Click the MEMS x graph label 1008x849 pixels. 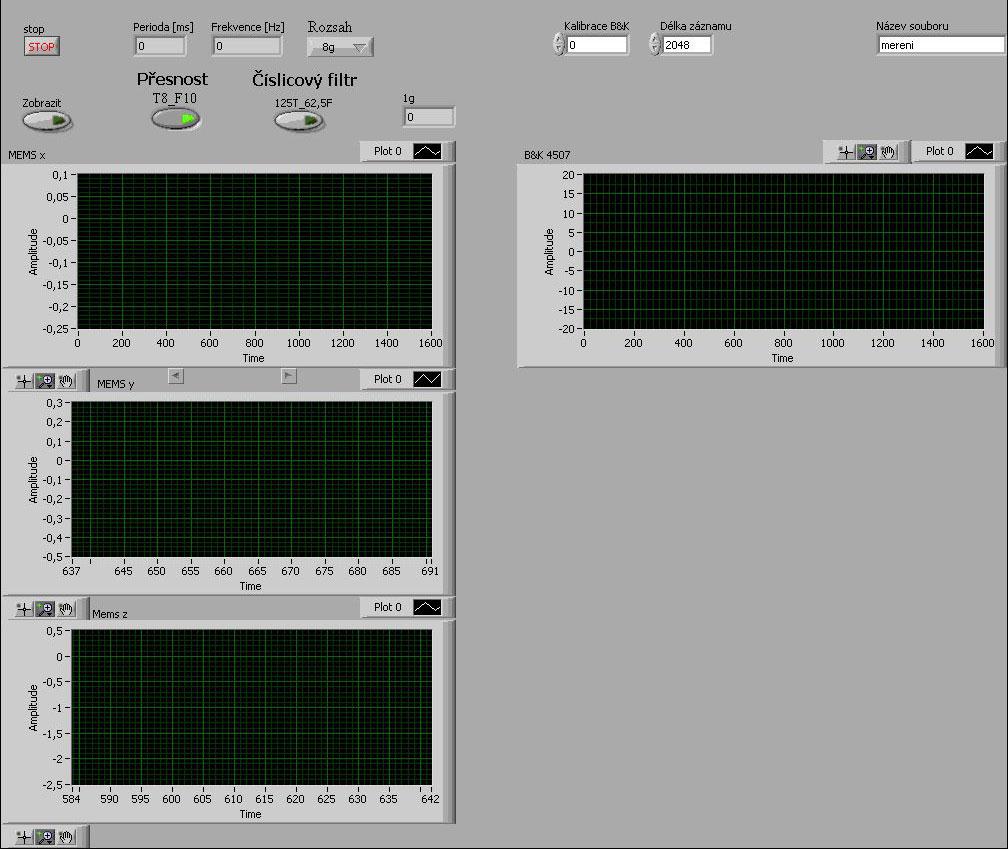(x=27, y=155)
